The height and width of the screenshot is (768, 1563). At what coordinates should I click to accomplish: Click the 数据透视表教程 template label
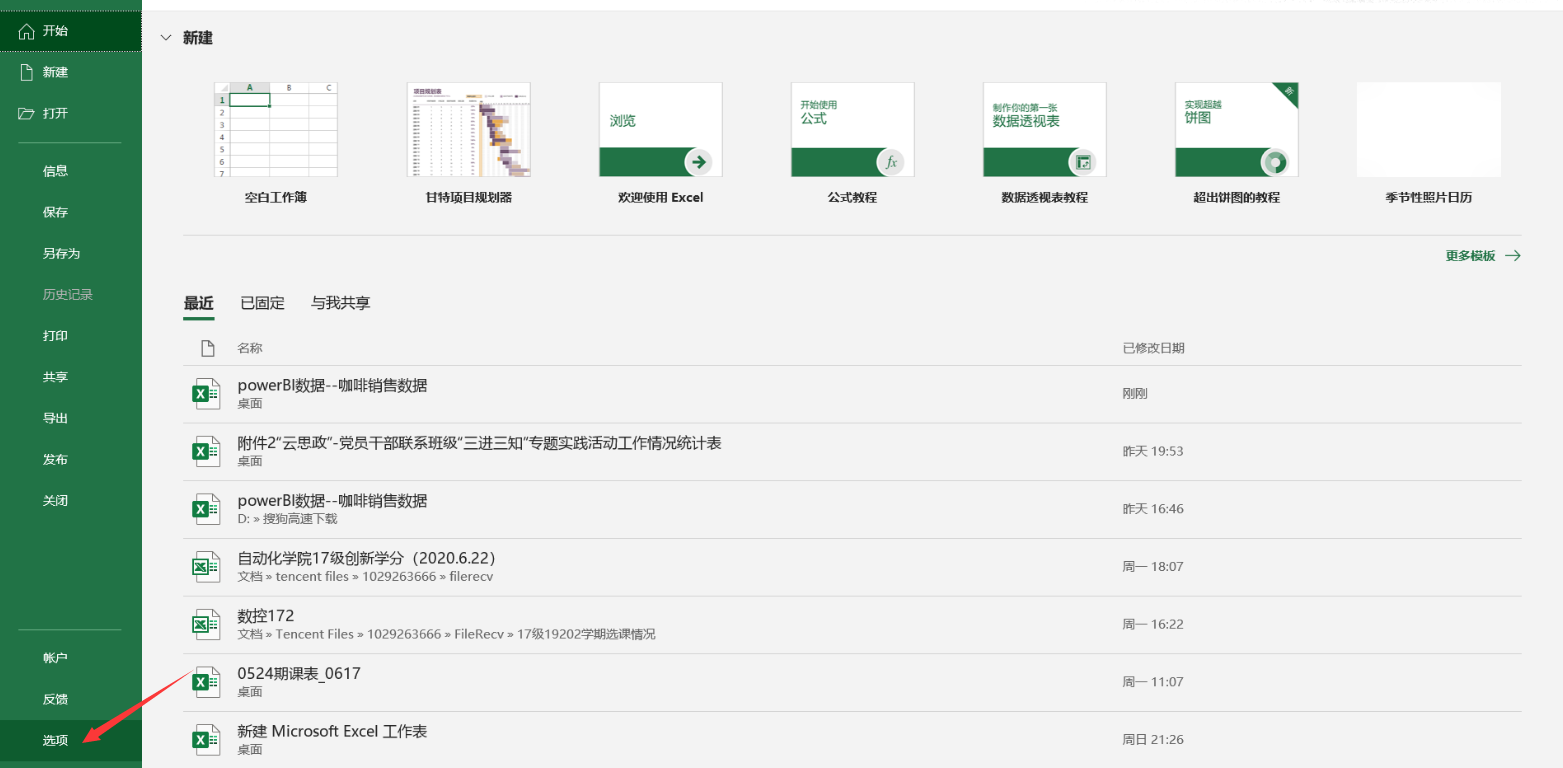(1044, 198)
